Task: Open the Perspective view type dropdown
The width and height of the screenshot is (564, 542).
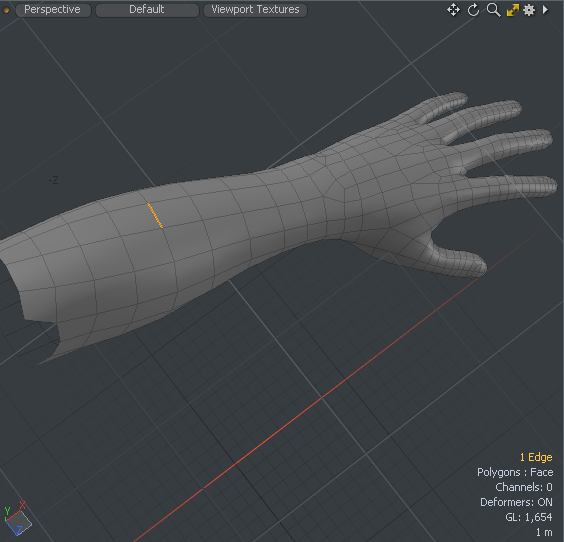Action: click(x=53, y=10)
